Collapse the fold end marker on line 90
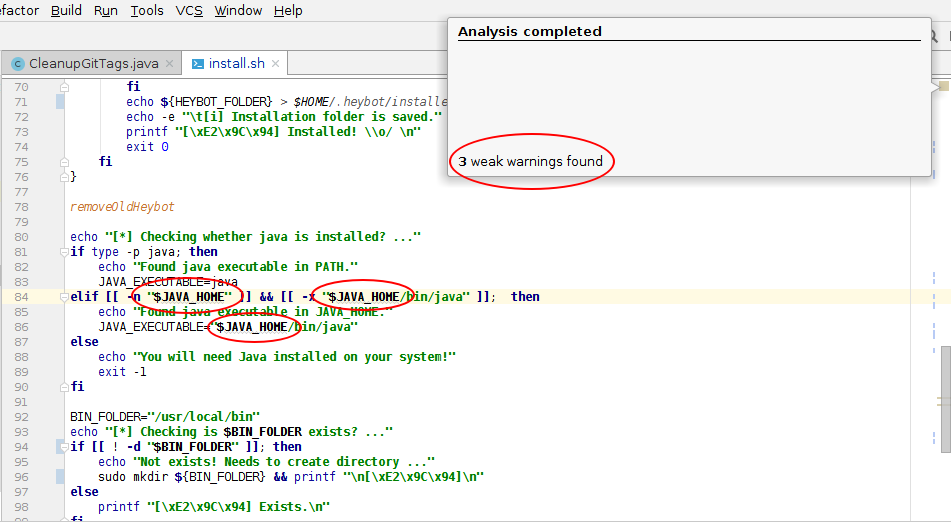Image resolution: width=951 pixels, height=522 pixels. [64, 387]
